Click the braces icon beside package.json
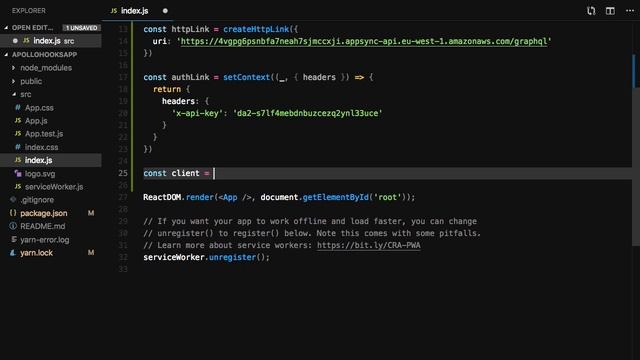 coord(13,213)
